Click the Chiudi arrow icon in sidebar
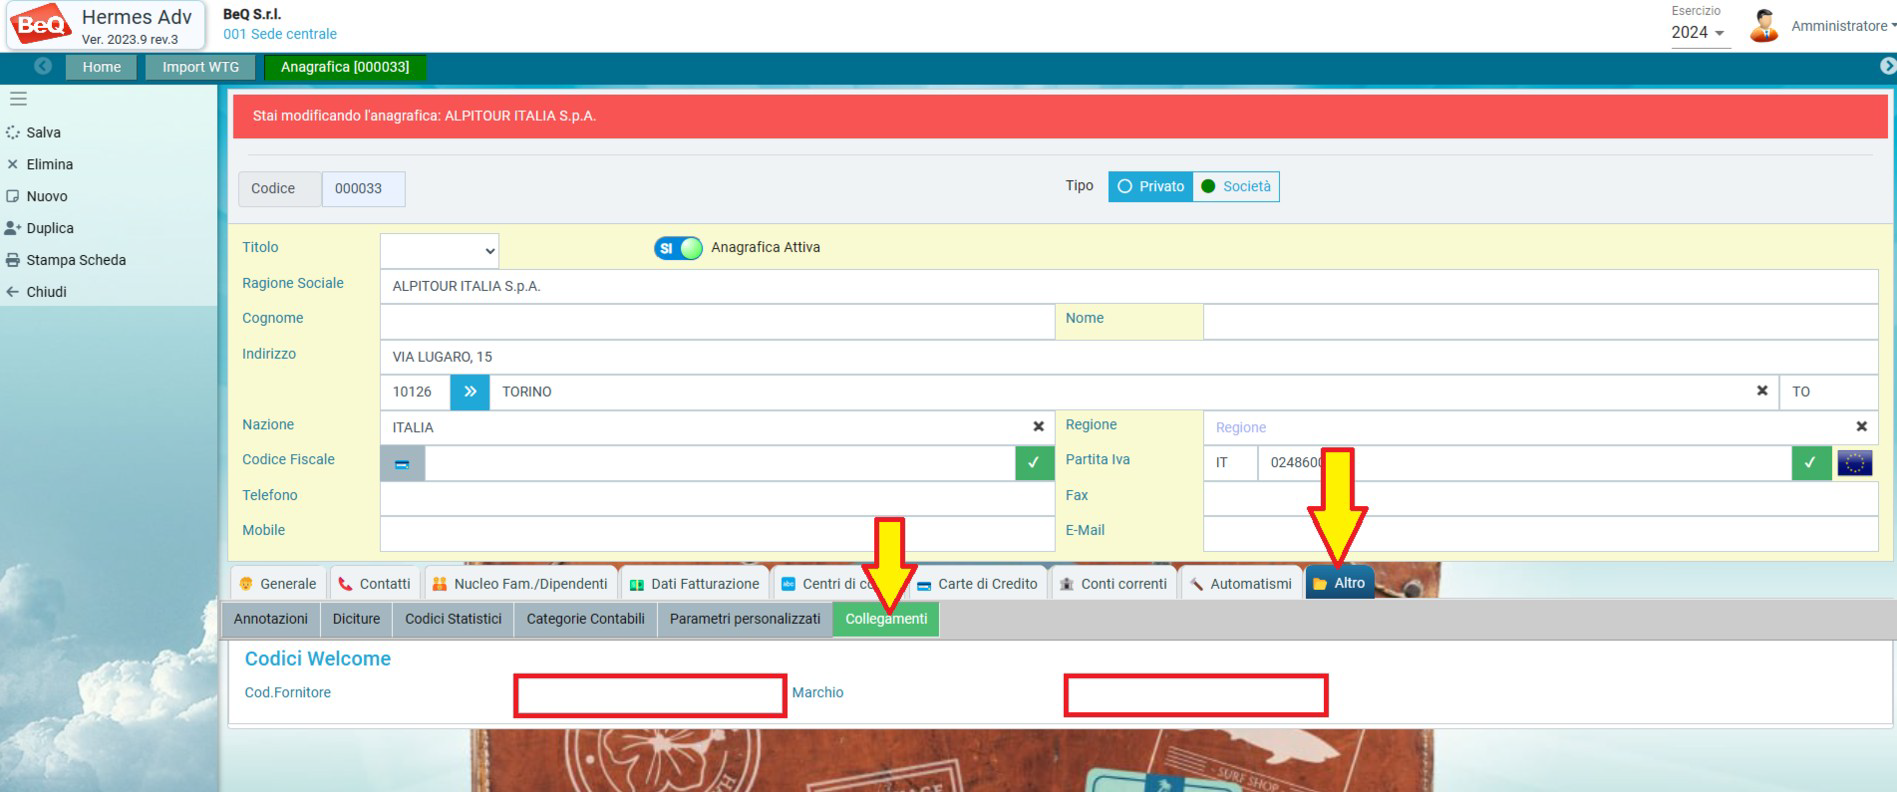The height and width of the screenshot is (792, 1897). (13, 292)
